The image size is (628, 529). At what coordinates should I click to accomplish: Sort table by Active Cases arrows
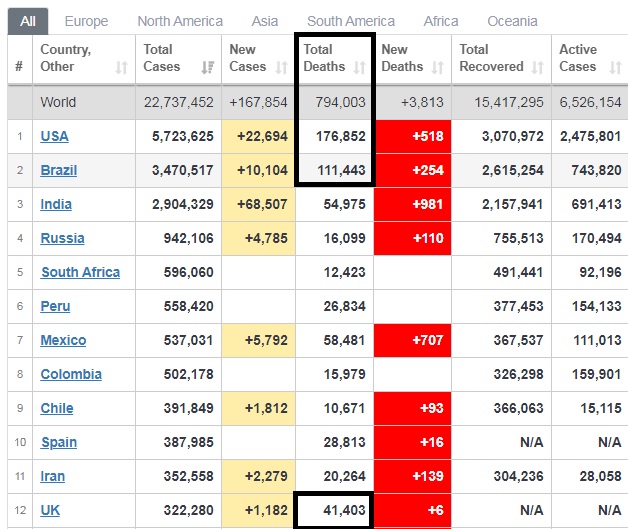pos(616,68)
